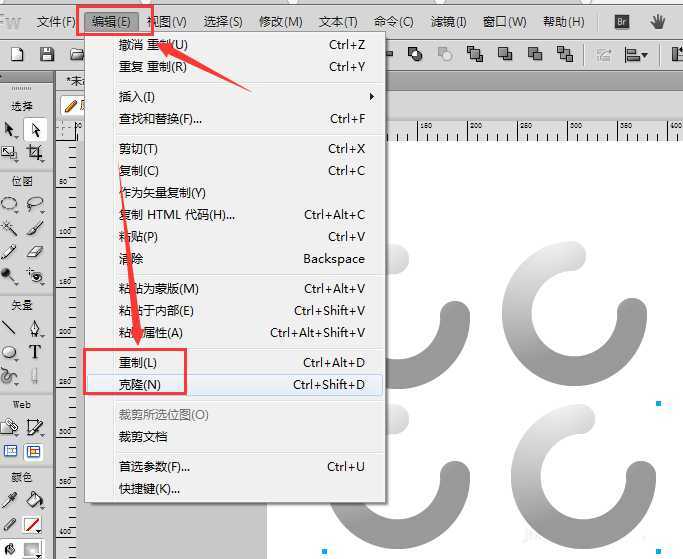Select the Pen tool
683x559 pixels.
(x=35, y=329)
